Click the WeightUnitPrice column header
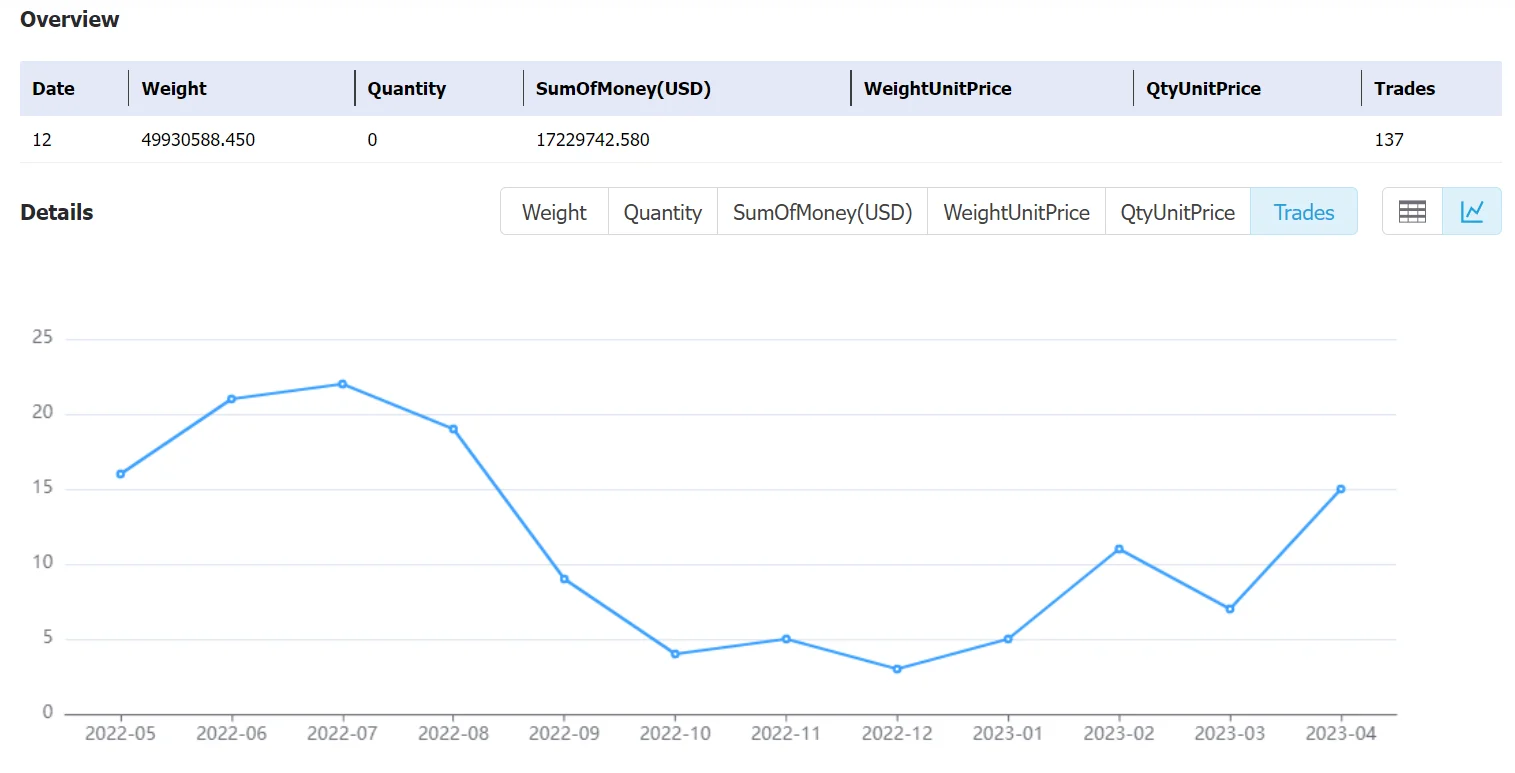 pos(937,88)
